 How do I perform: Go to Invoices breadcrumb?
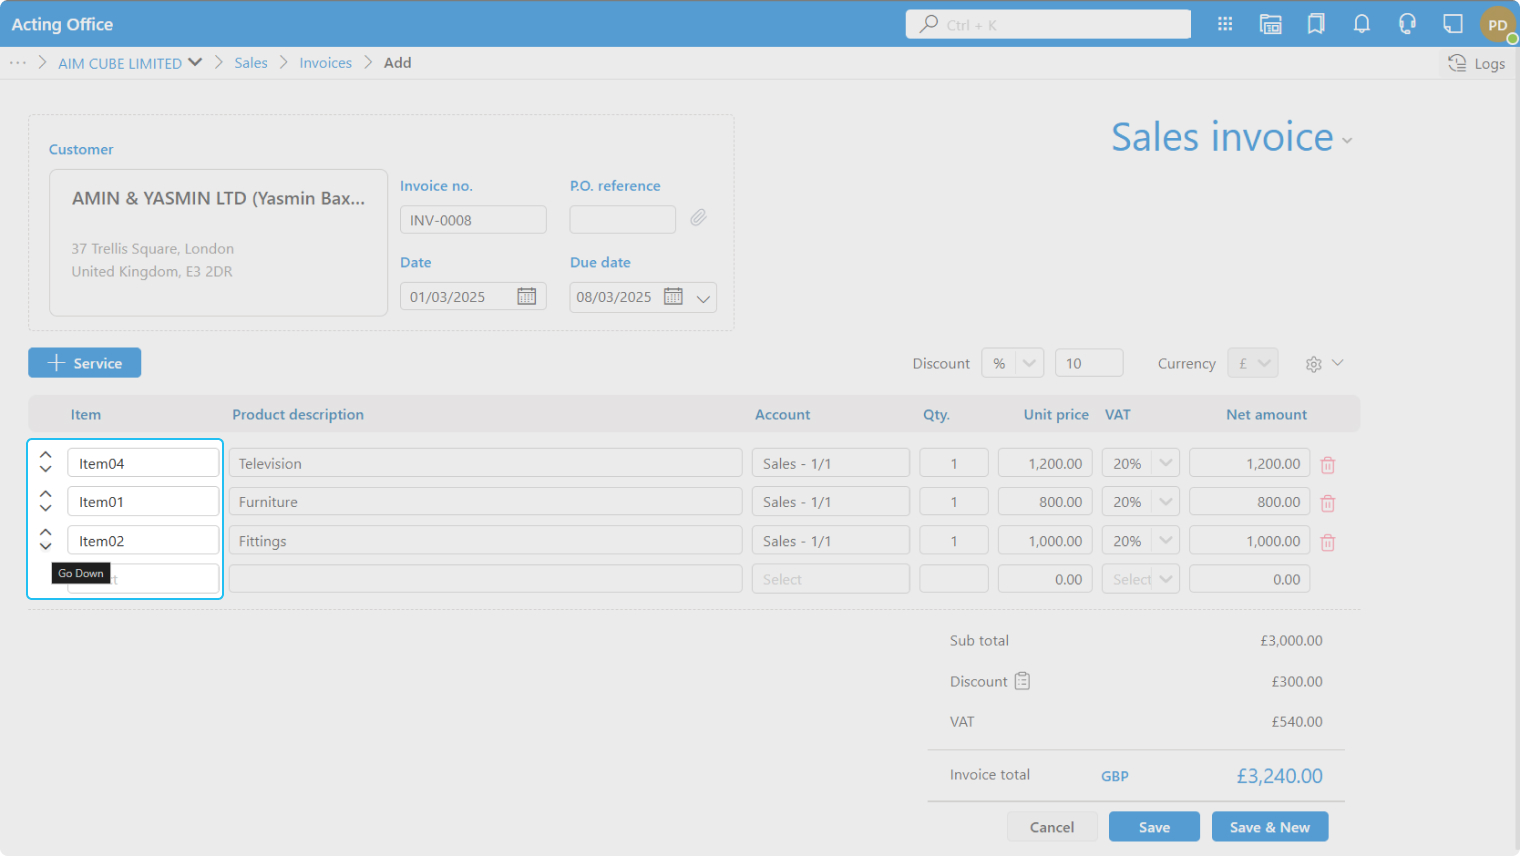pos(325,63)
